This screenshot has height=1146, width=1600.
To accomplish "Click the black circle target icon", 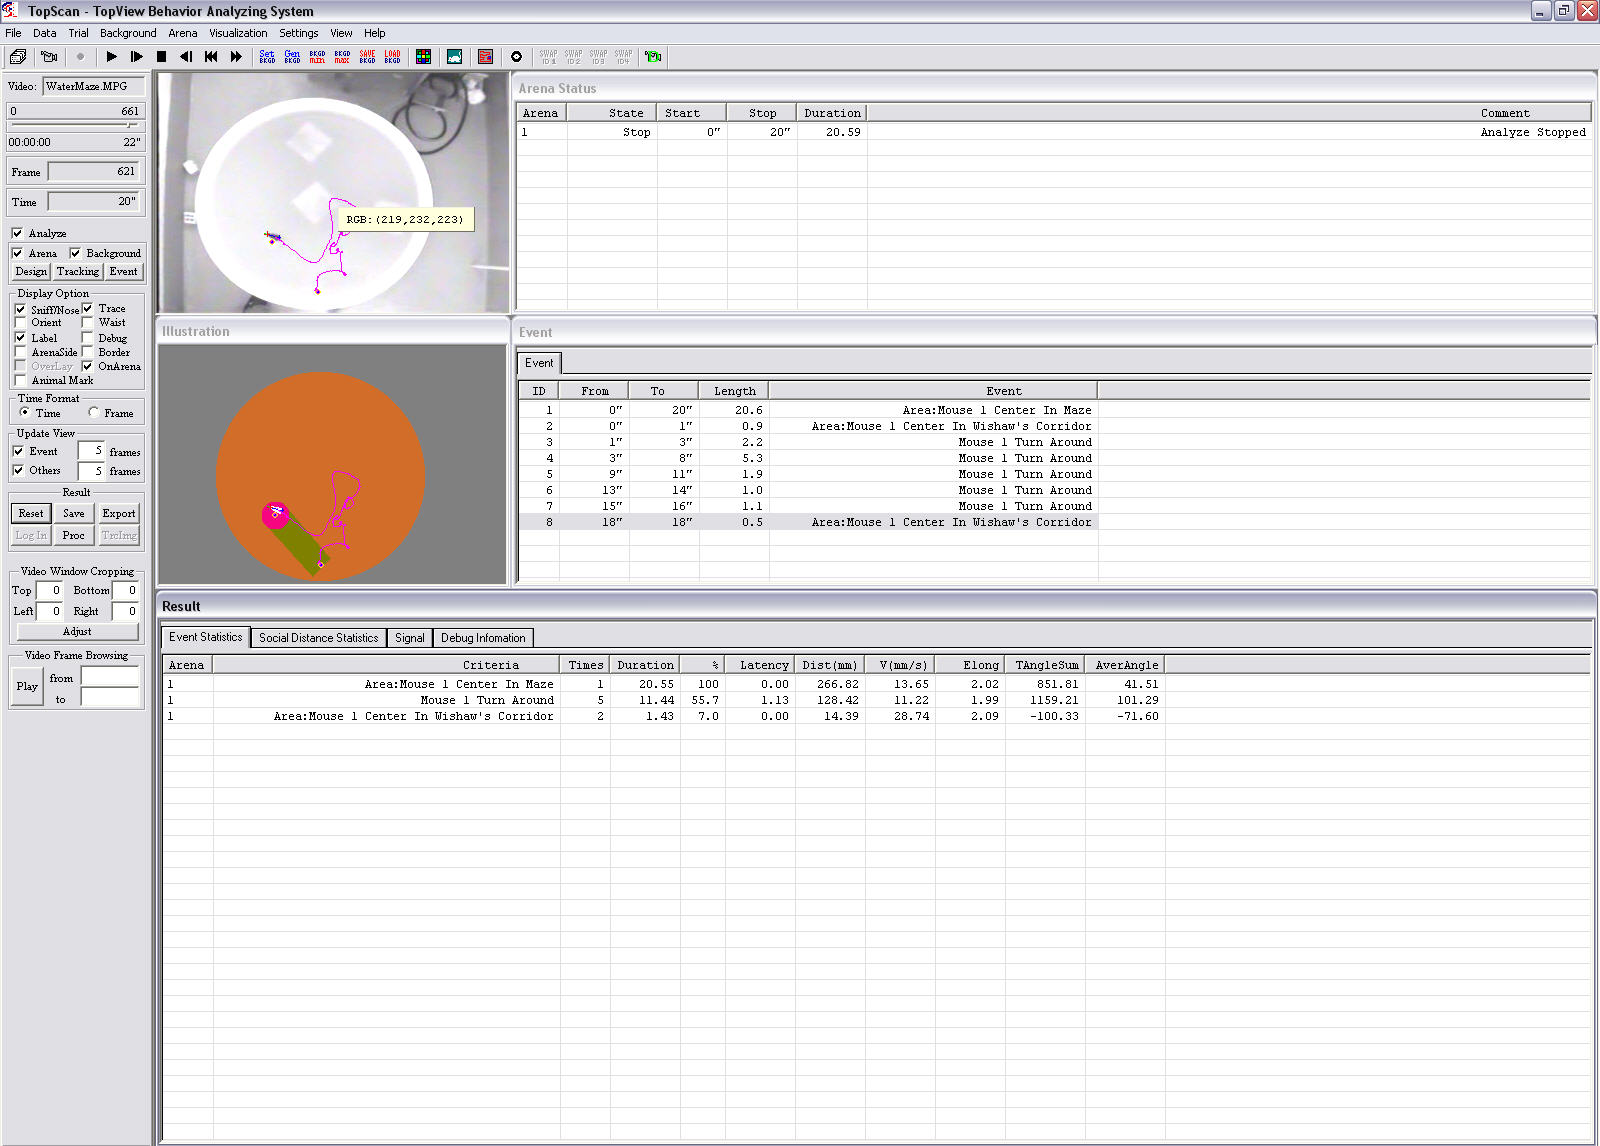I will coord(516,57).
